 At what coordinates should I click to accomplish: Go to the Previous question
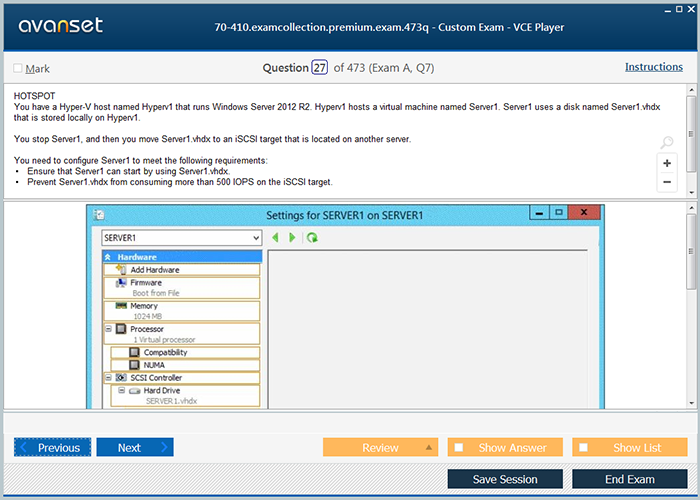(52, 447)
